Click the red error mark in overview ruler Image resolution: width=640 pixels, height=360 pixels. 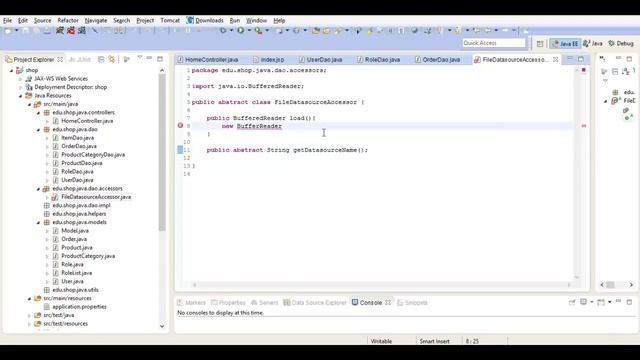[x=584, y=126]
